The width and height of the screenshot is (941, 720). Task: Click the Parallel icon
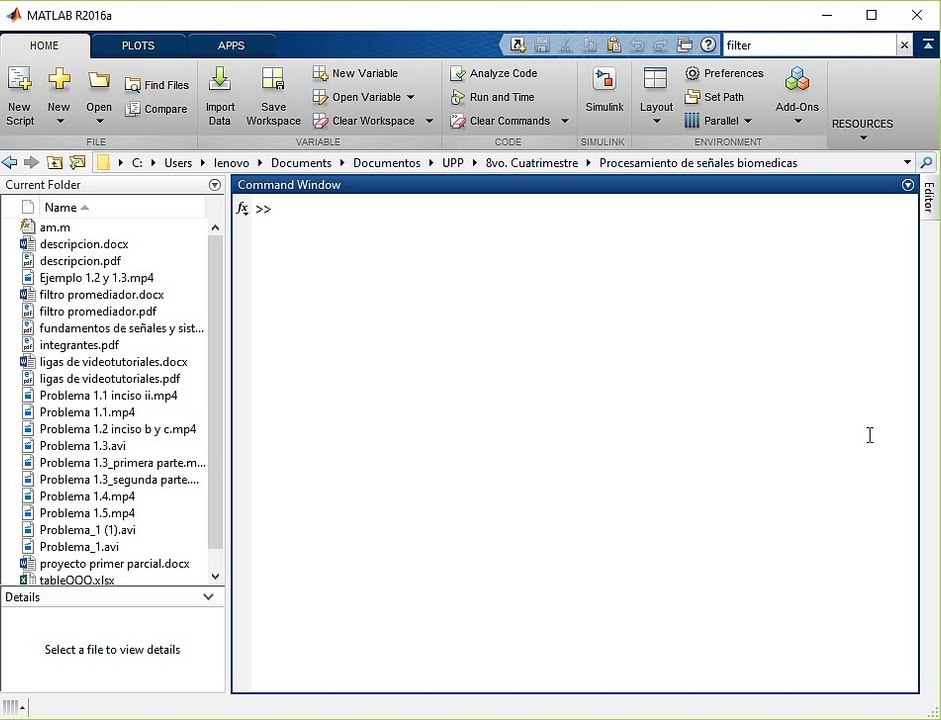[692, 121]
